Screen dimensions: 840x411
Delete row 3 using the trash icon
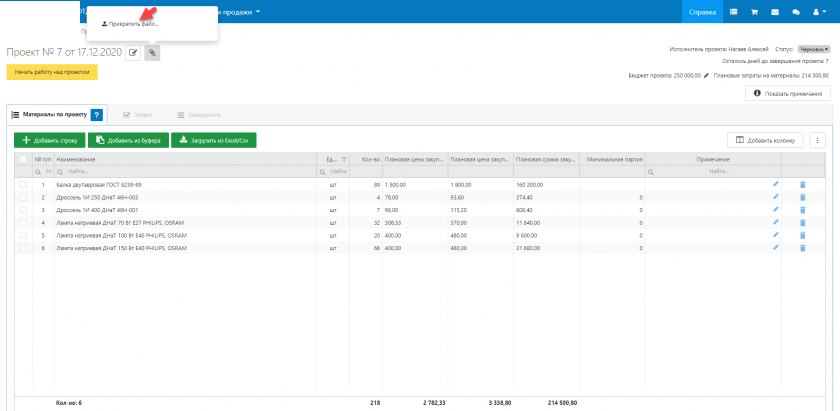coord(802,210)
